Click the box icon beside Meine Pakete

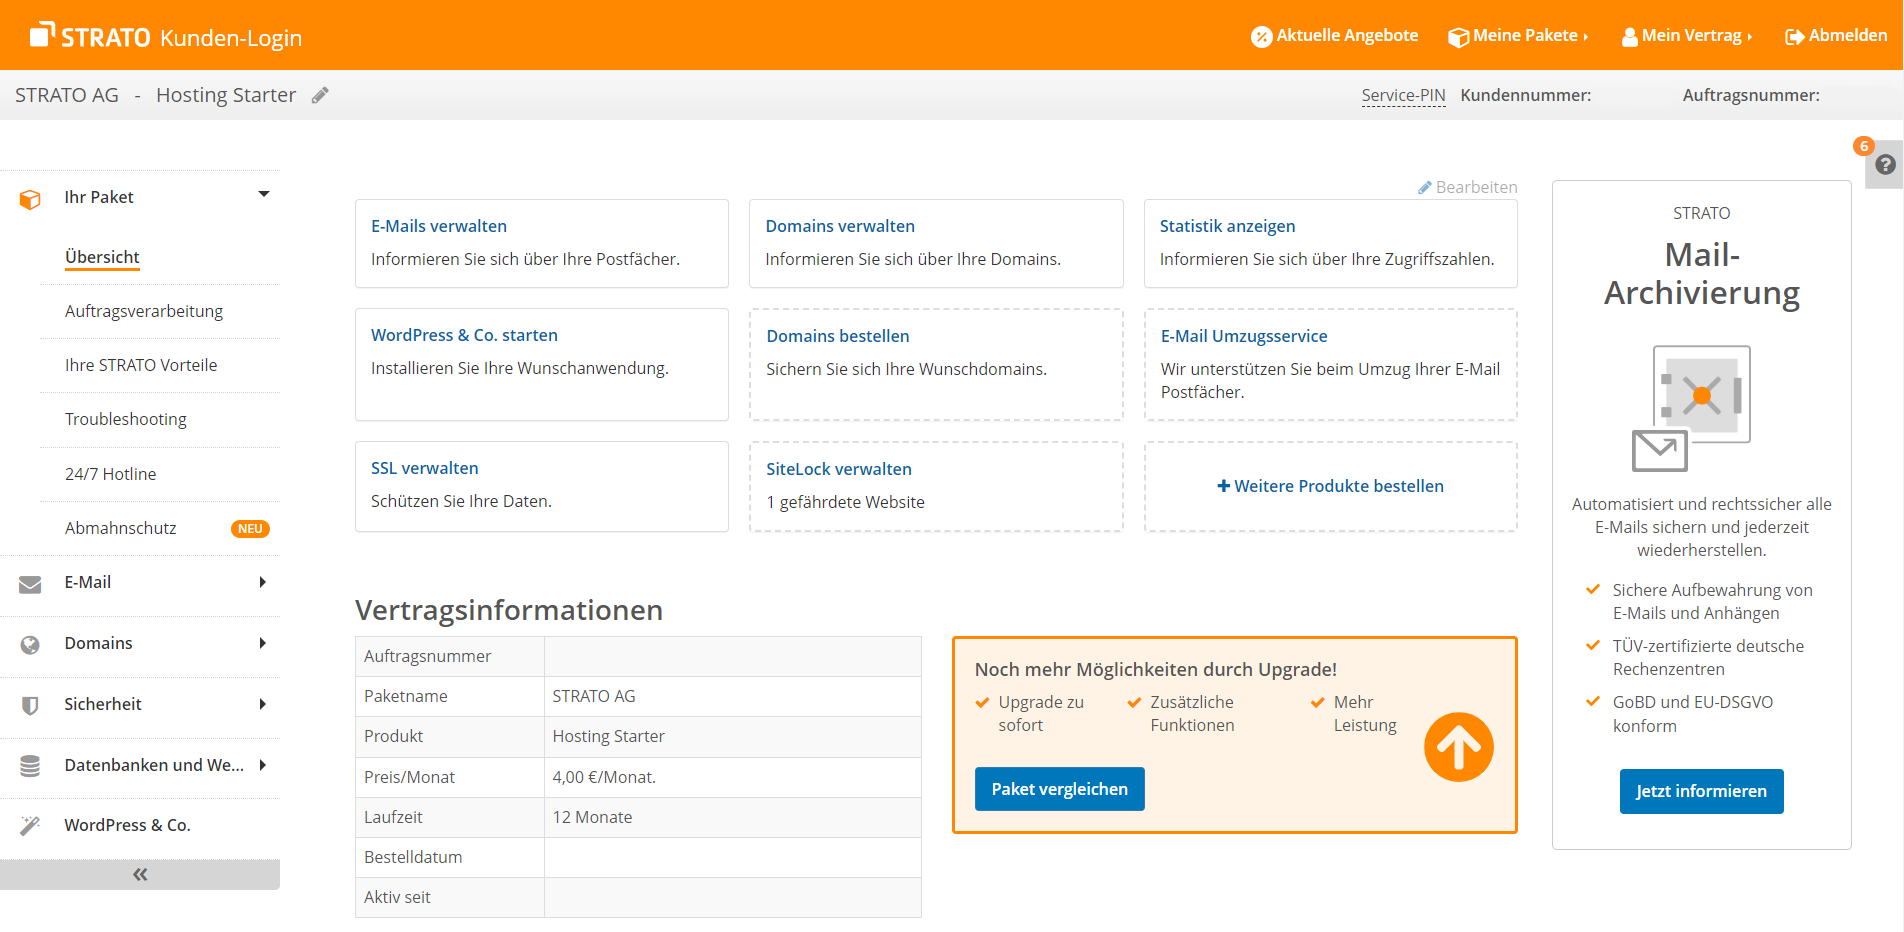[1458, 37]
